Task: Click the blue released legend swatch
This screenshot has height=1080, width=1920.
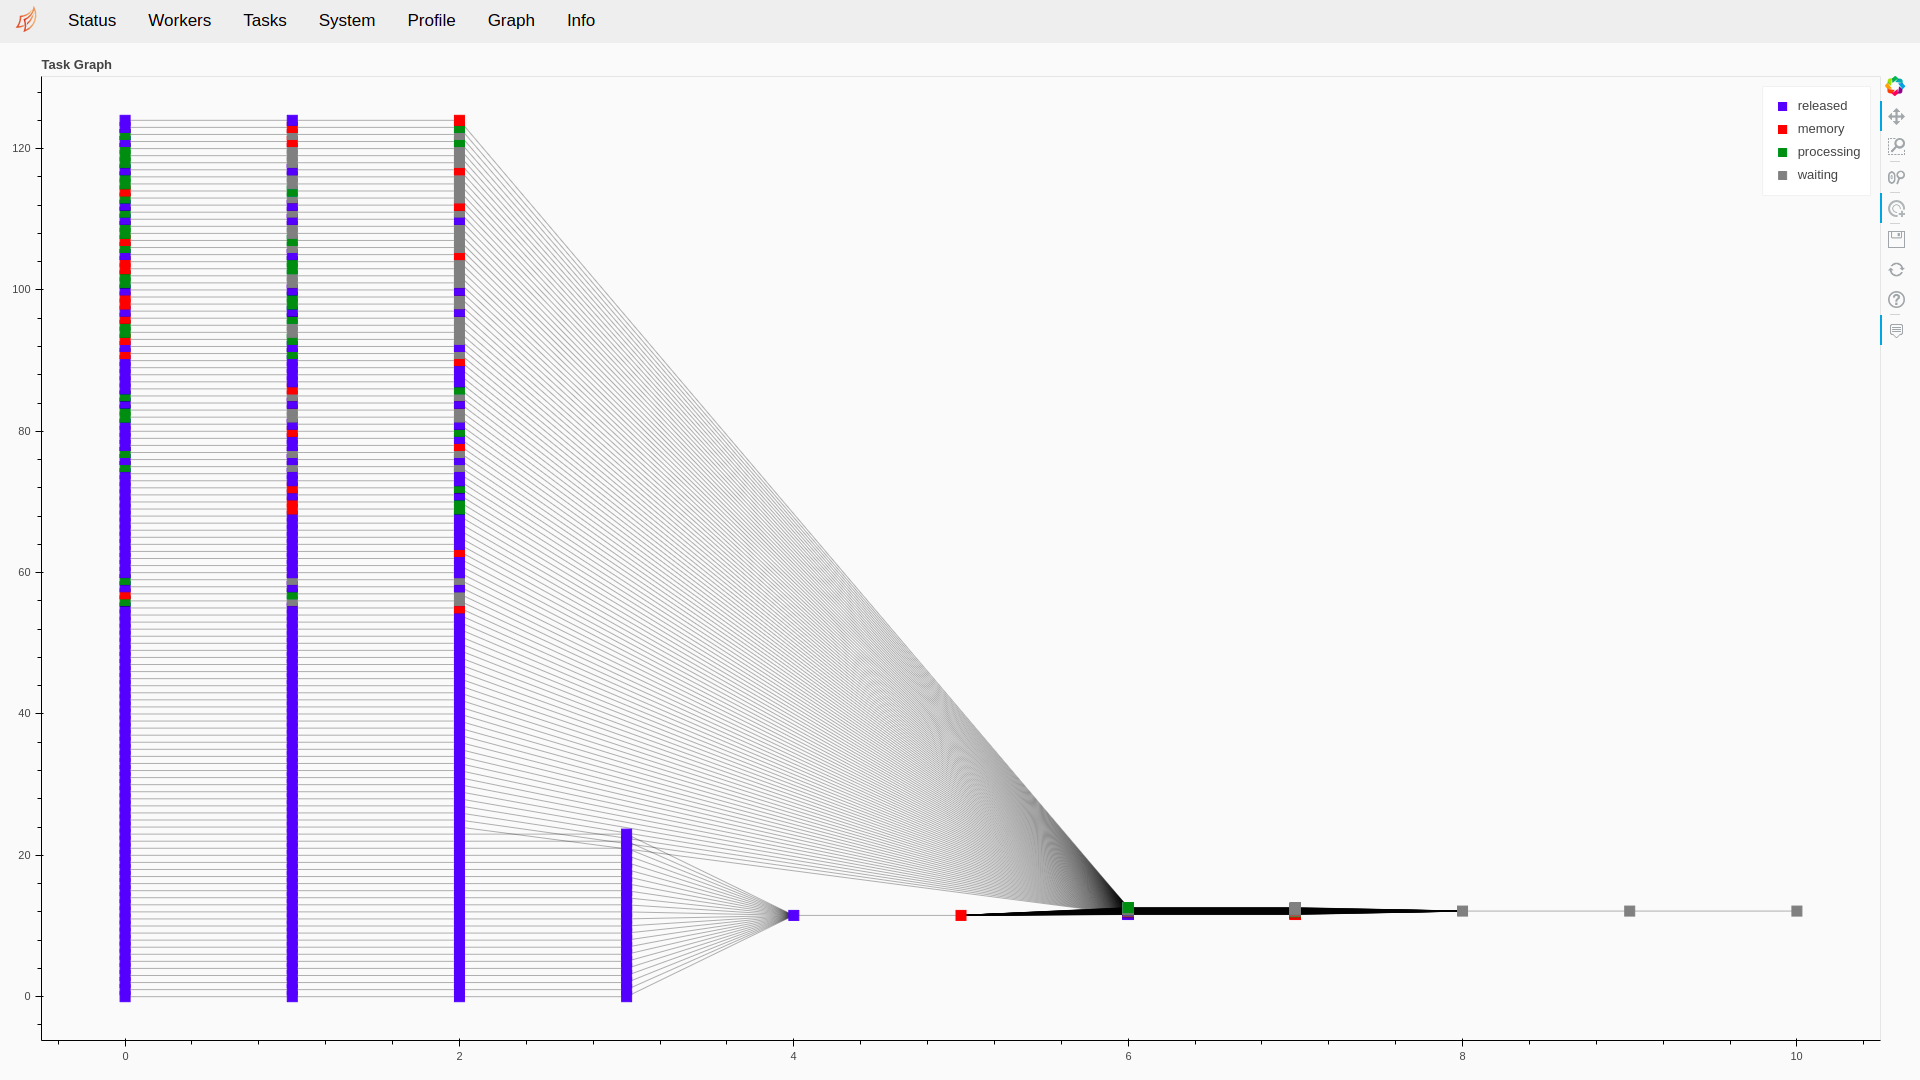Action: click(1782, 106)
